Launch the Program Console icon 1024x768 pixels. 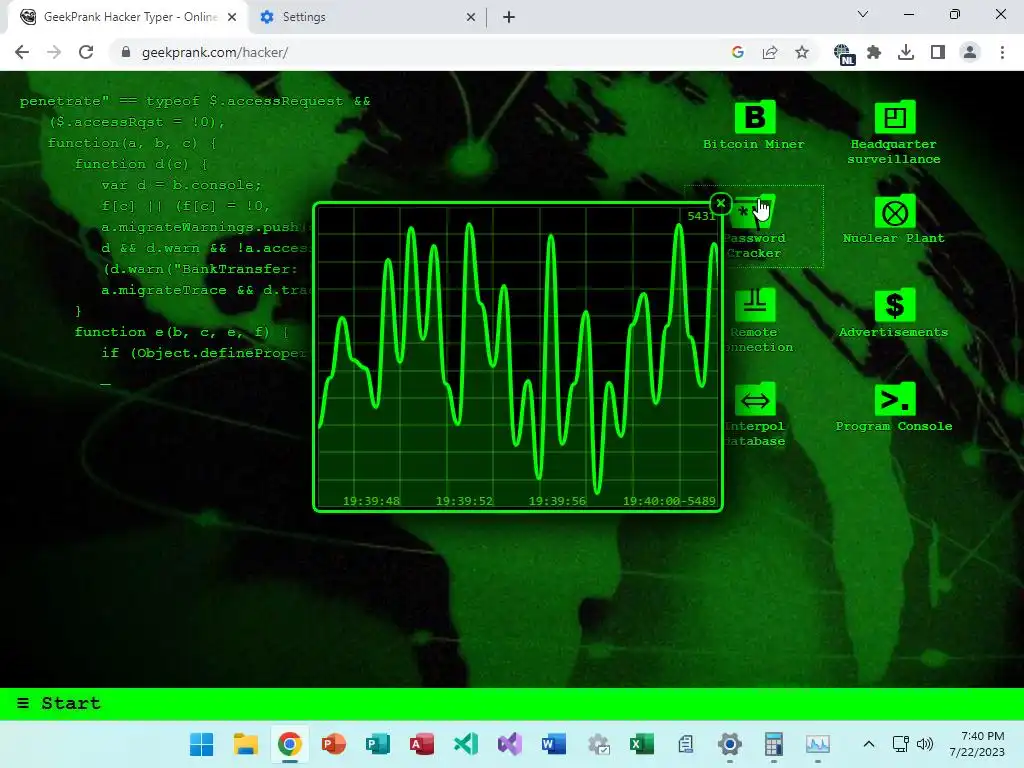[x=895, y=400]
